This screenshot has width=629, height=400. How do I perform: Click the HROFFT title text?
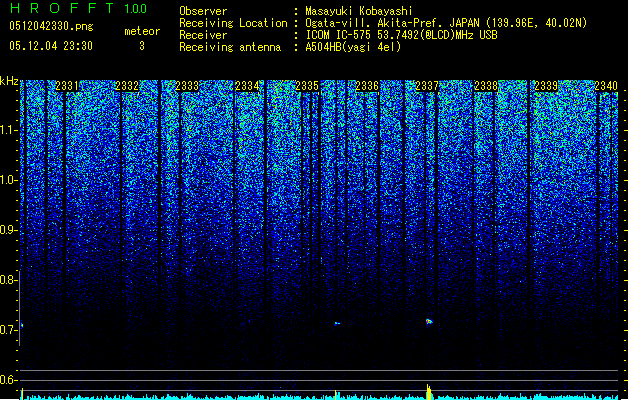point(62,8)
